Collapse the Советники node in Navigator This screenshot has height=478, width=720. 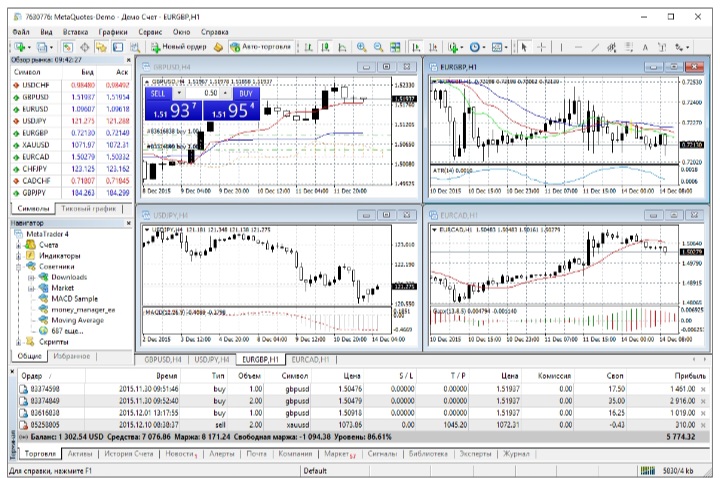coord(18,266)
